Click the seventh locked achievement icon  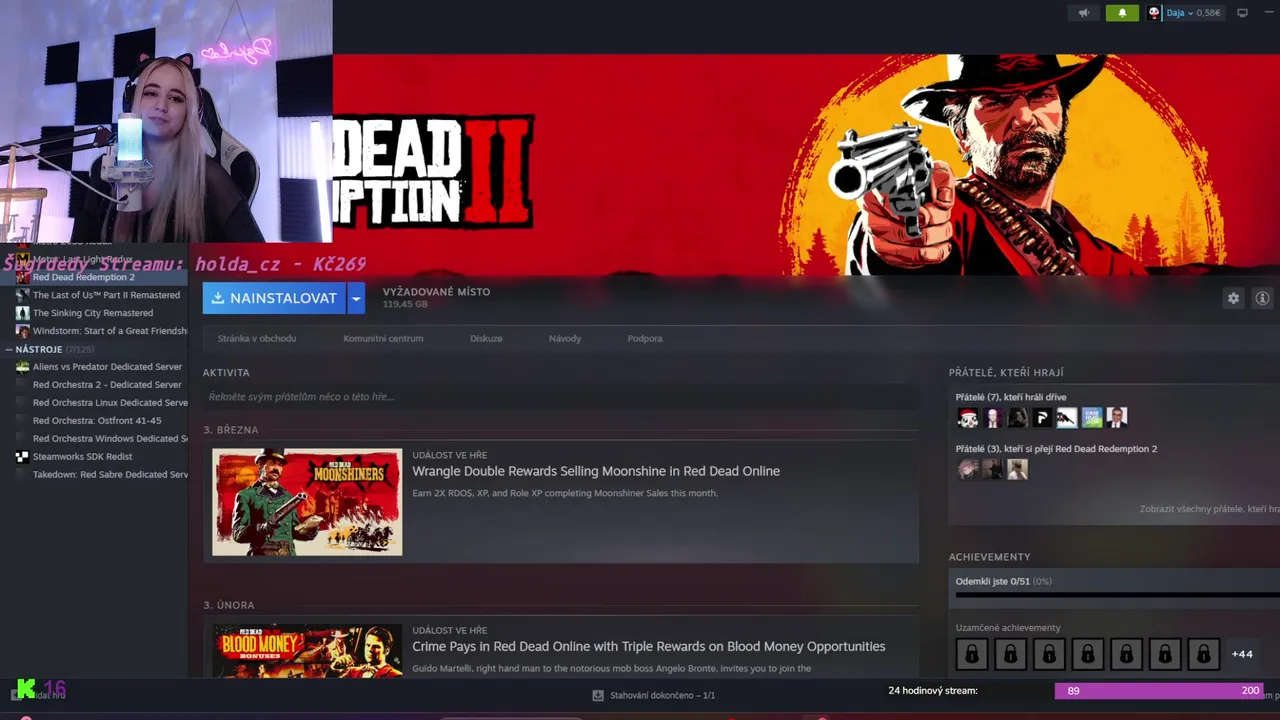click(1204, 654)
